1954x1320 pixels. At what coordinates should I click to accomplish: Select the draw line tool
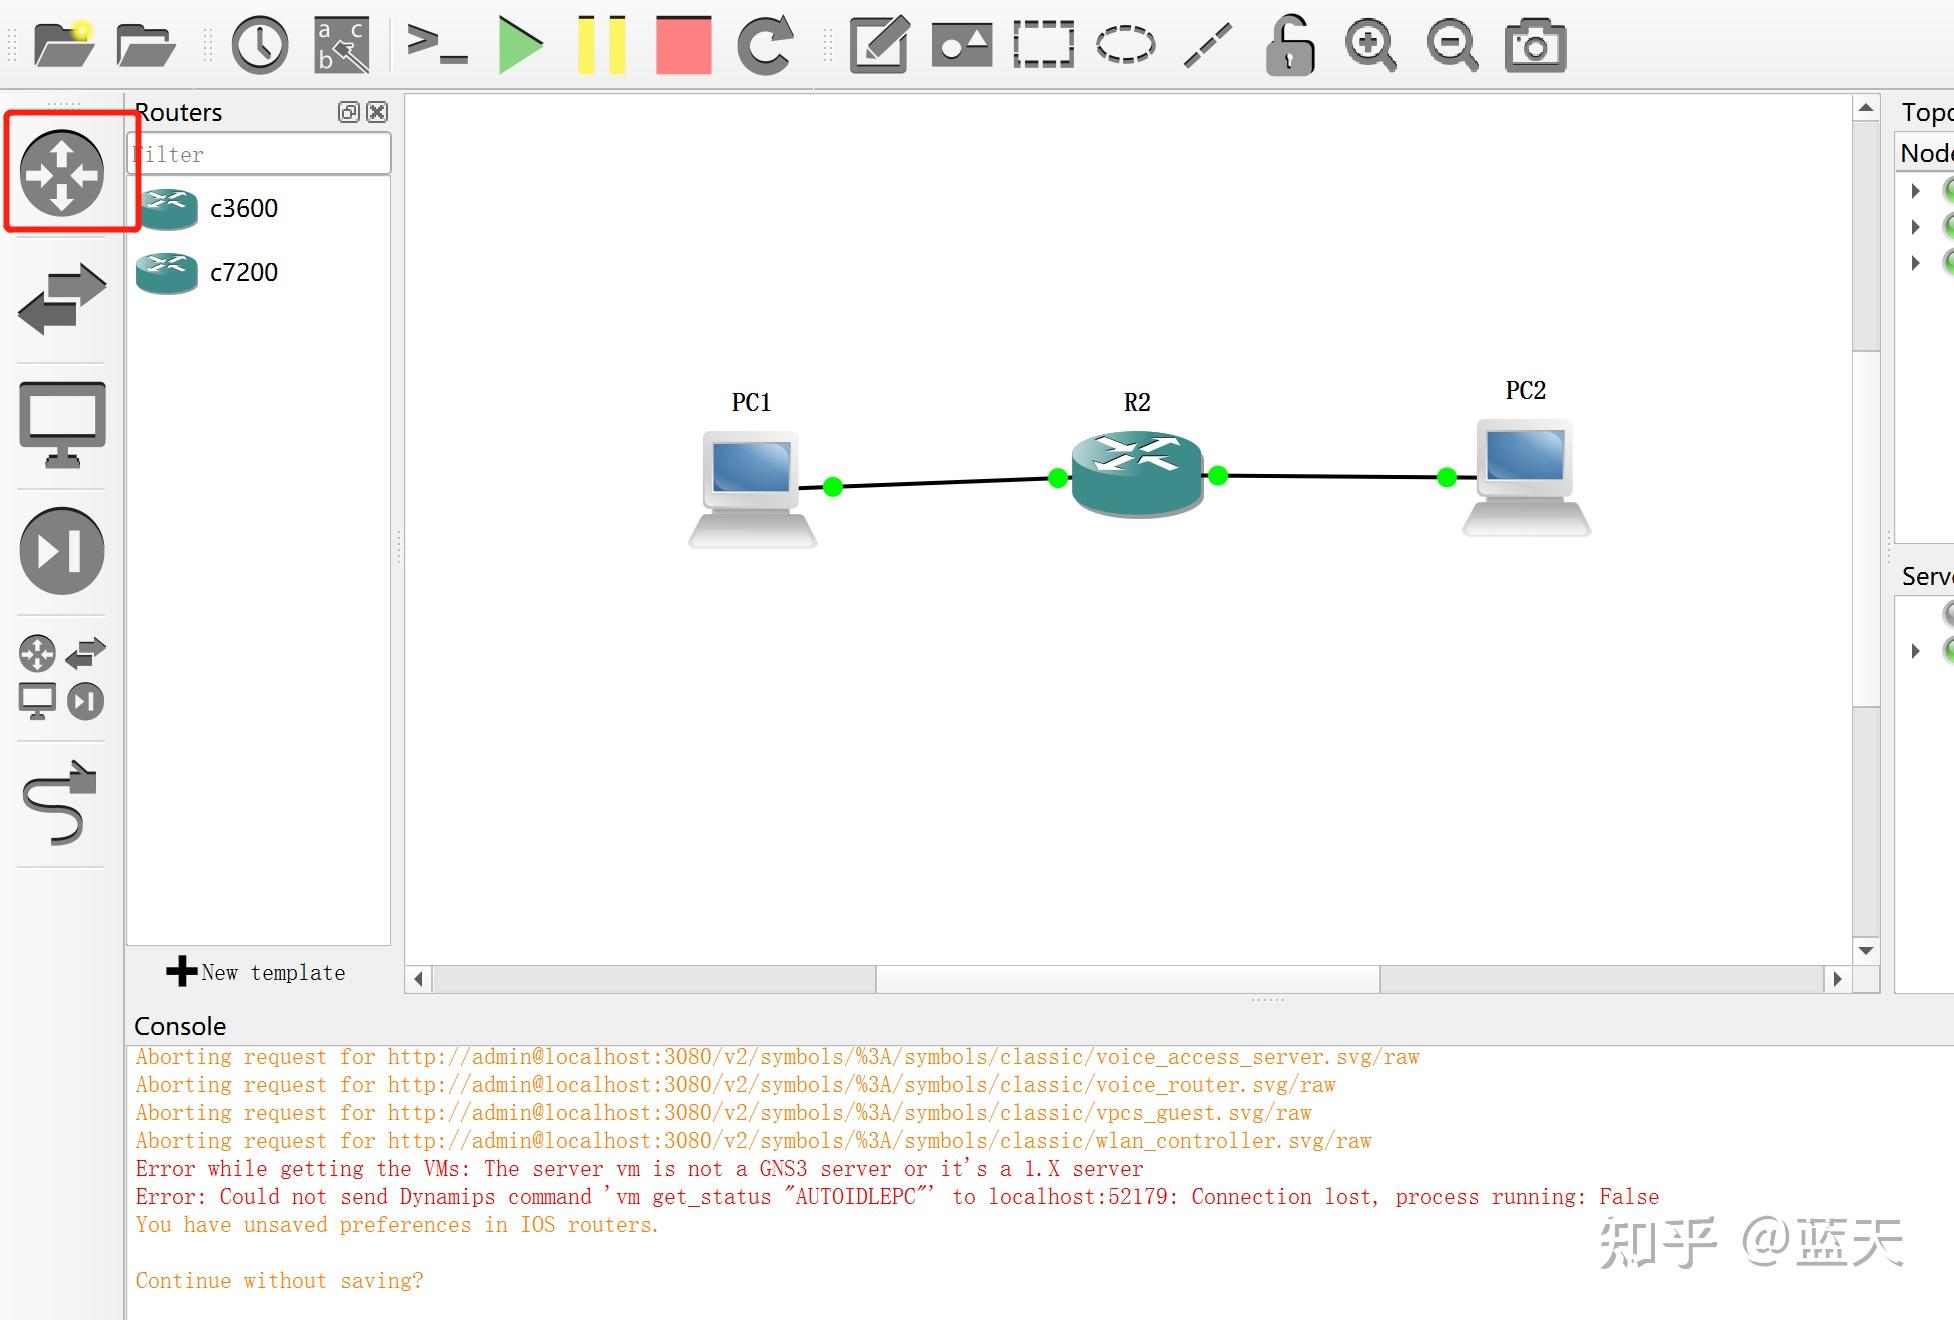tap(1207, 45)
